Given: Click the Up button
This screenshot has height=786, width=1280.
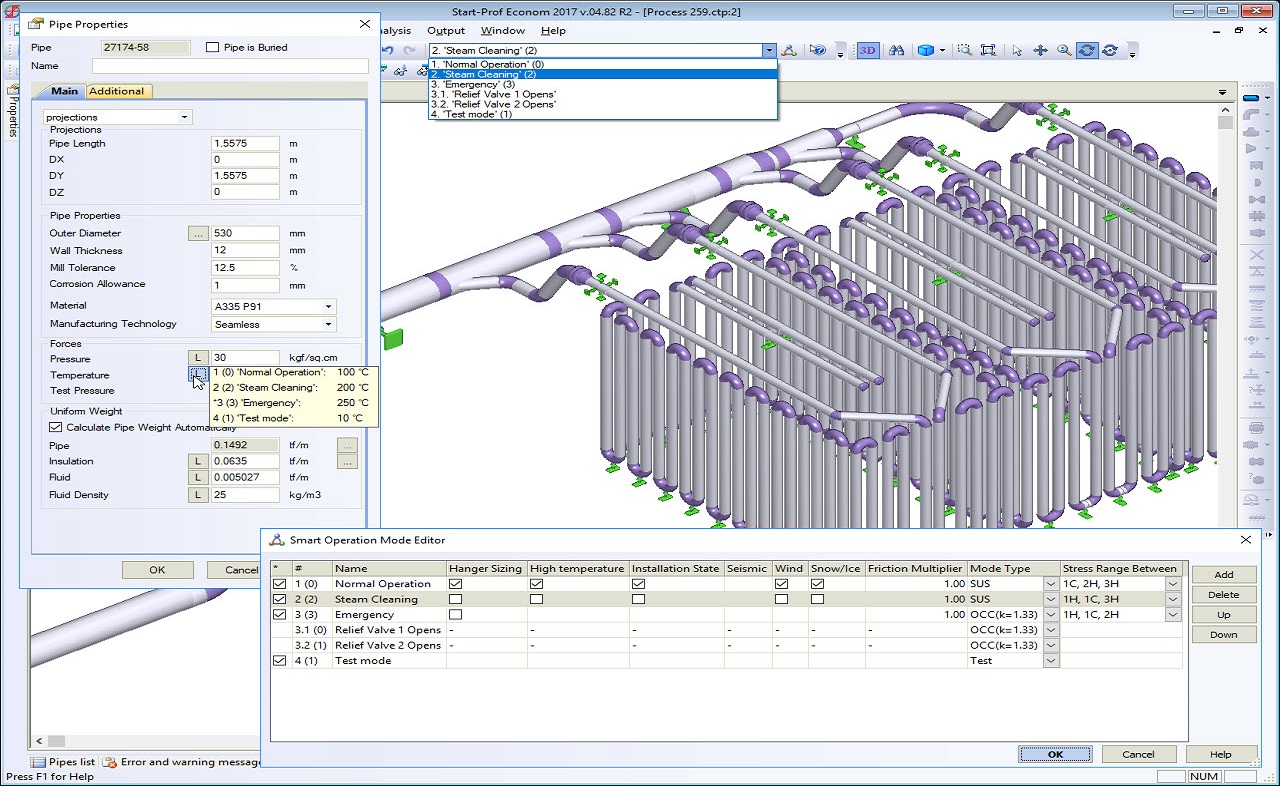Looking at the screenshot, I should click(1224, 615).
